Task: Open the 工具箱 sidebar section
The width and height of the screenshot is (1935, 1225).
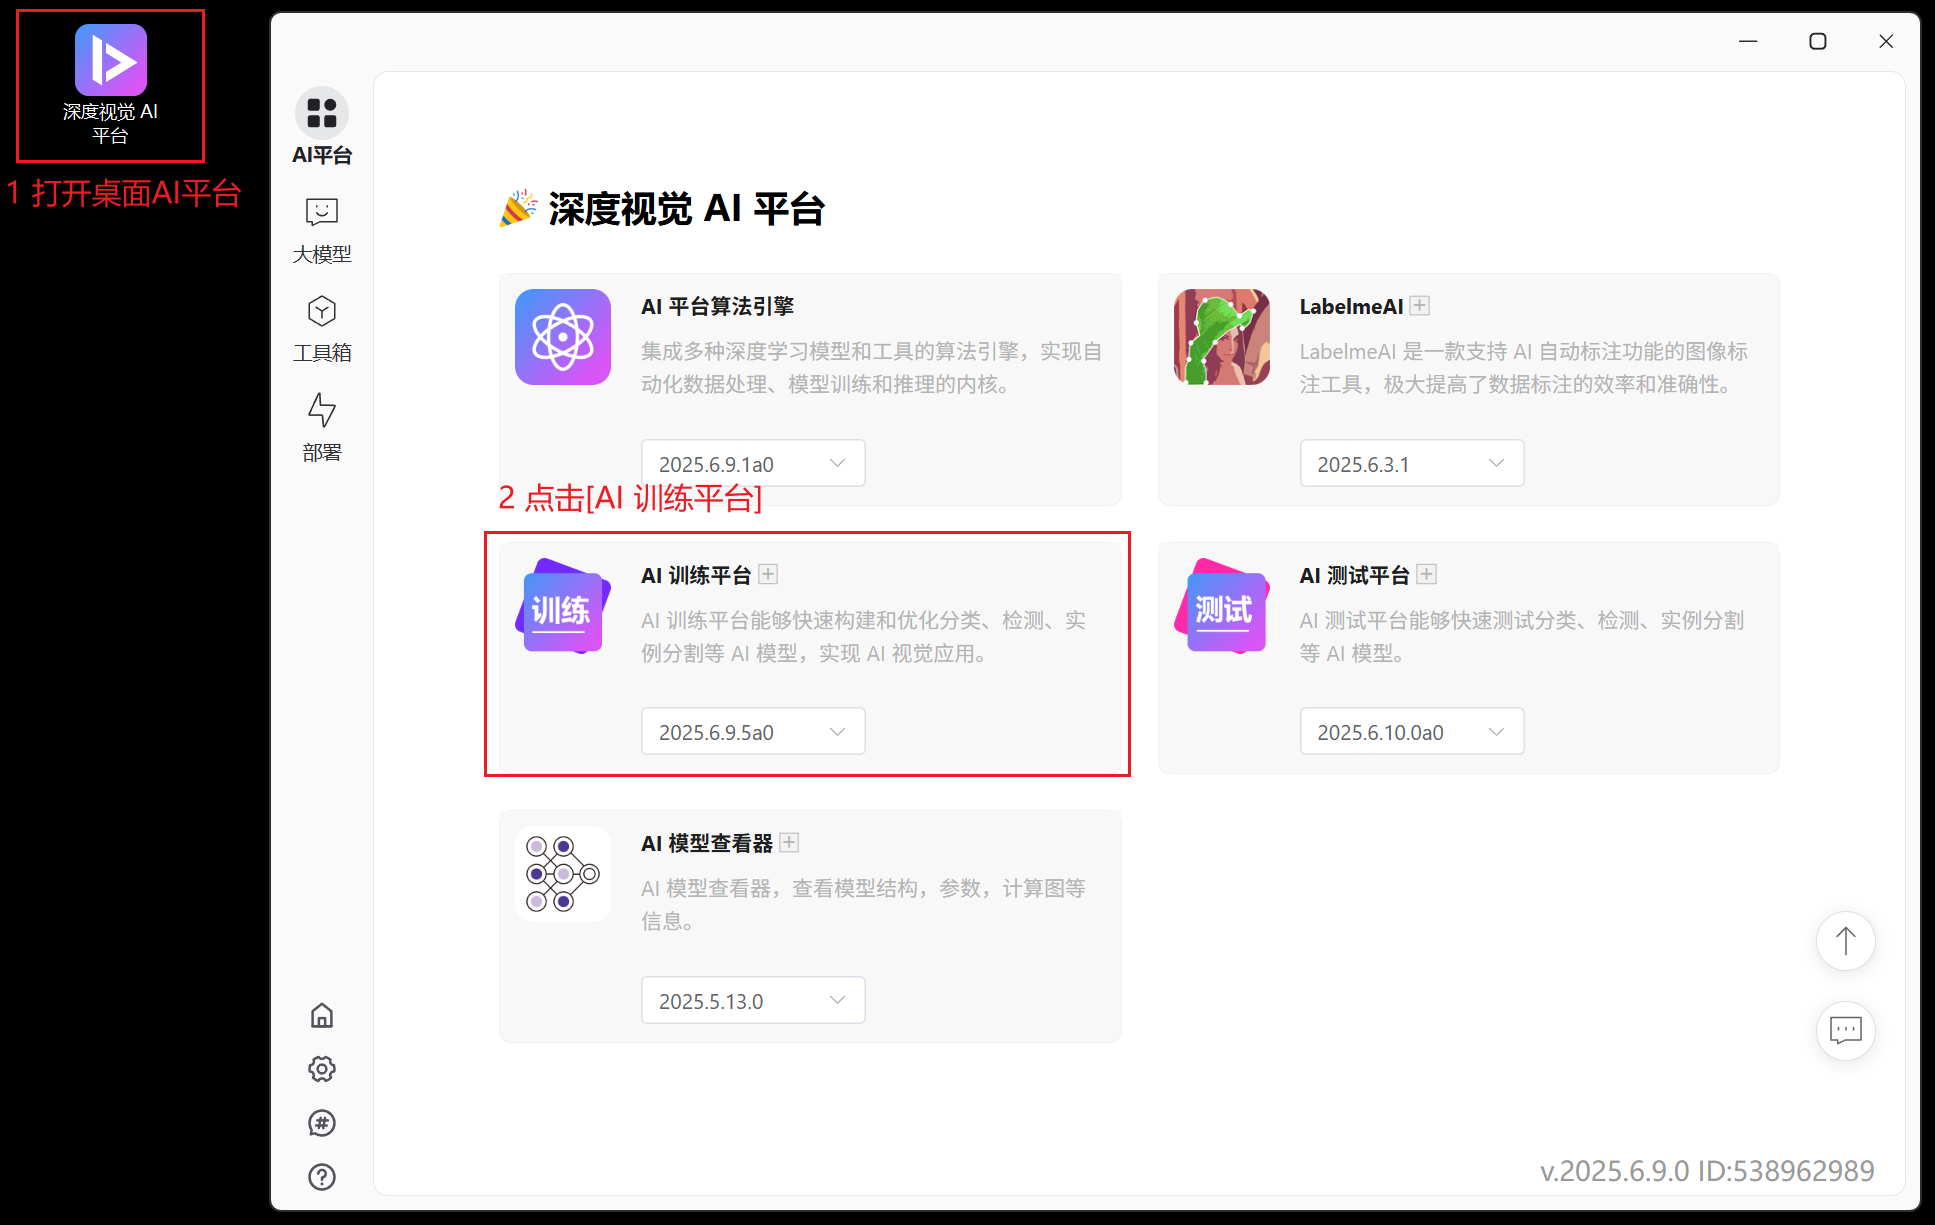Action: 322,328
